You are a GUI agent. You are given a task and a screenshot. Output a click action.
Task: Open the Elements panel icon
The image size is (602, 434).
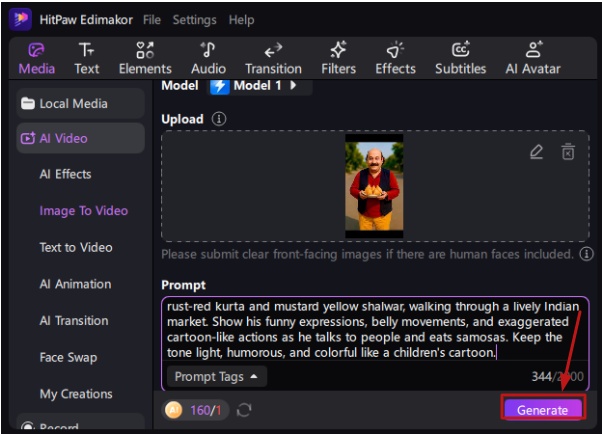coord(145,58)
